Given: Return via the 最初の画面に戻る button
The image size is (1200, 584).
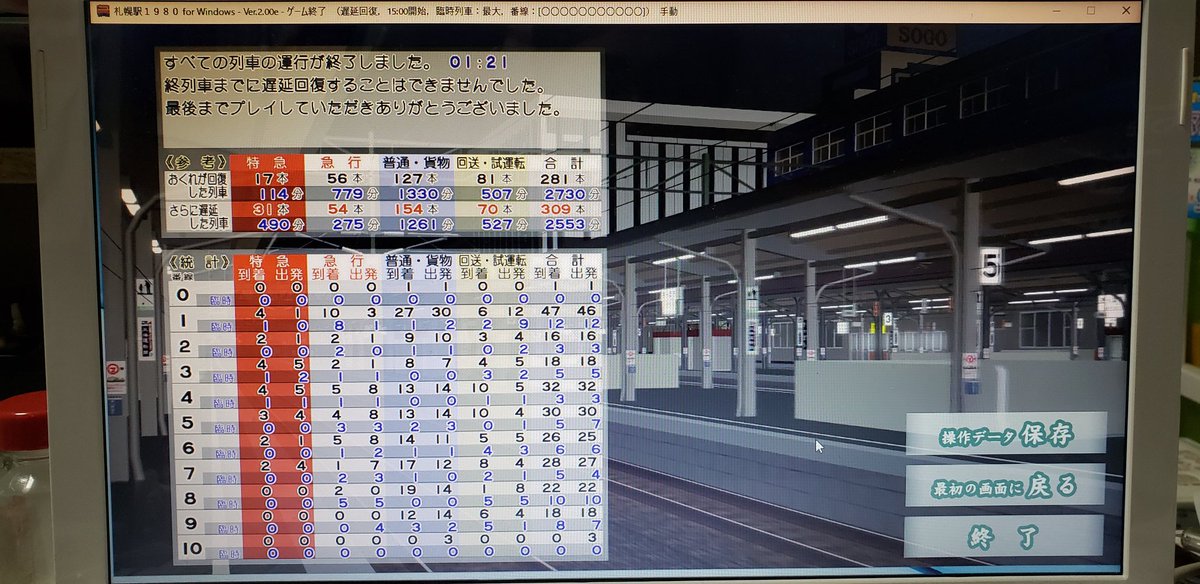Looking at the screenshot, I should pyautogui.click(x=1005, y=485).
